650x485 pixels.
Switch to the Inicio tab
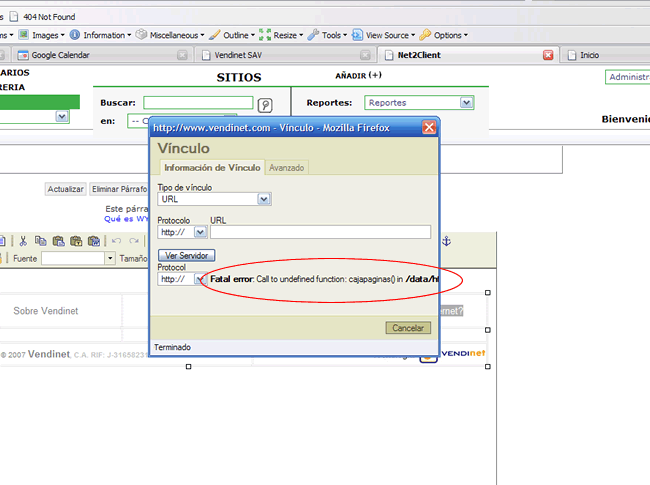coord(605,55)
